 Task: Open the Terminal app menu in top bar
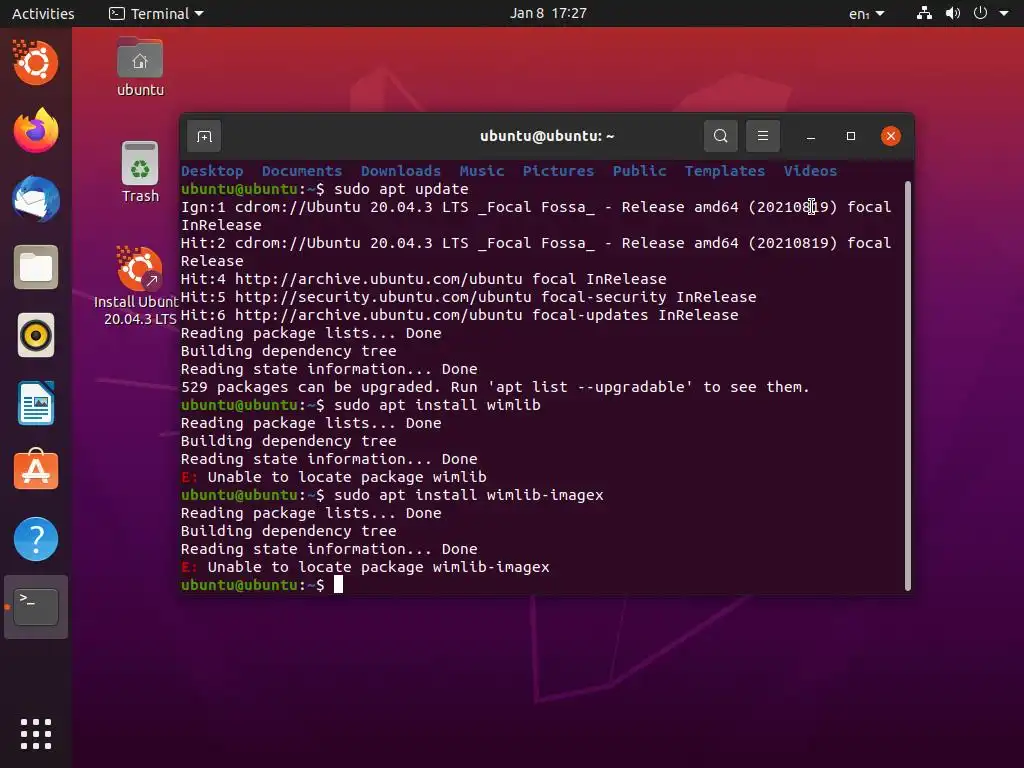156,13
